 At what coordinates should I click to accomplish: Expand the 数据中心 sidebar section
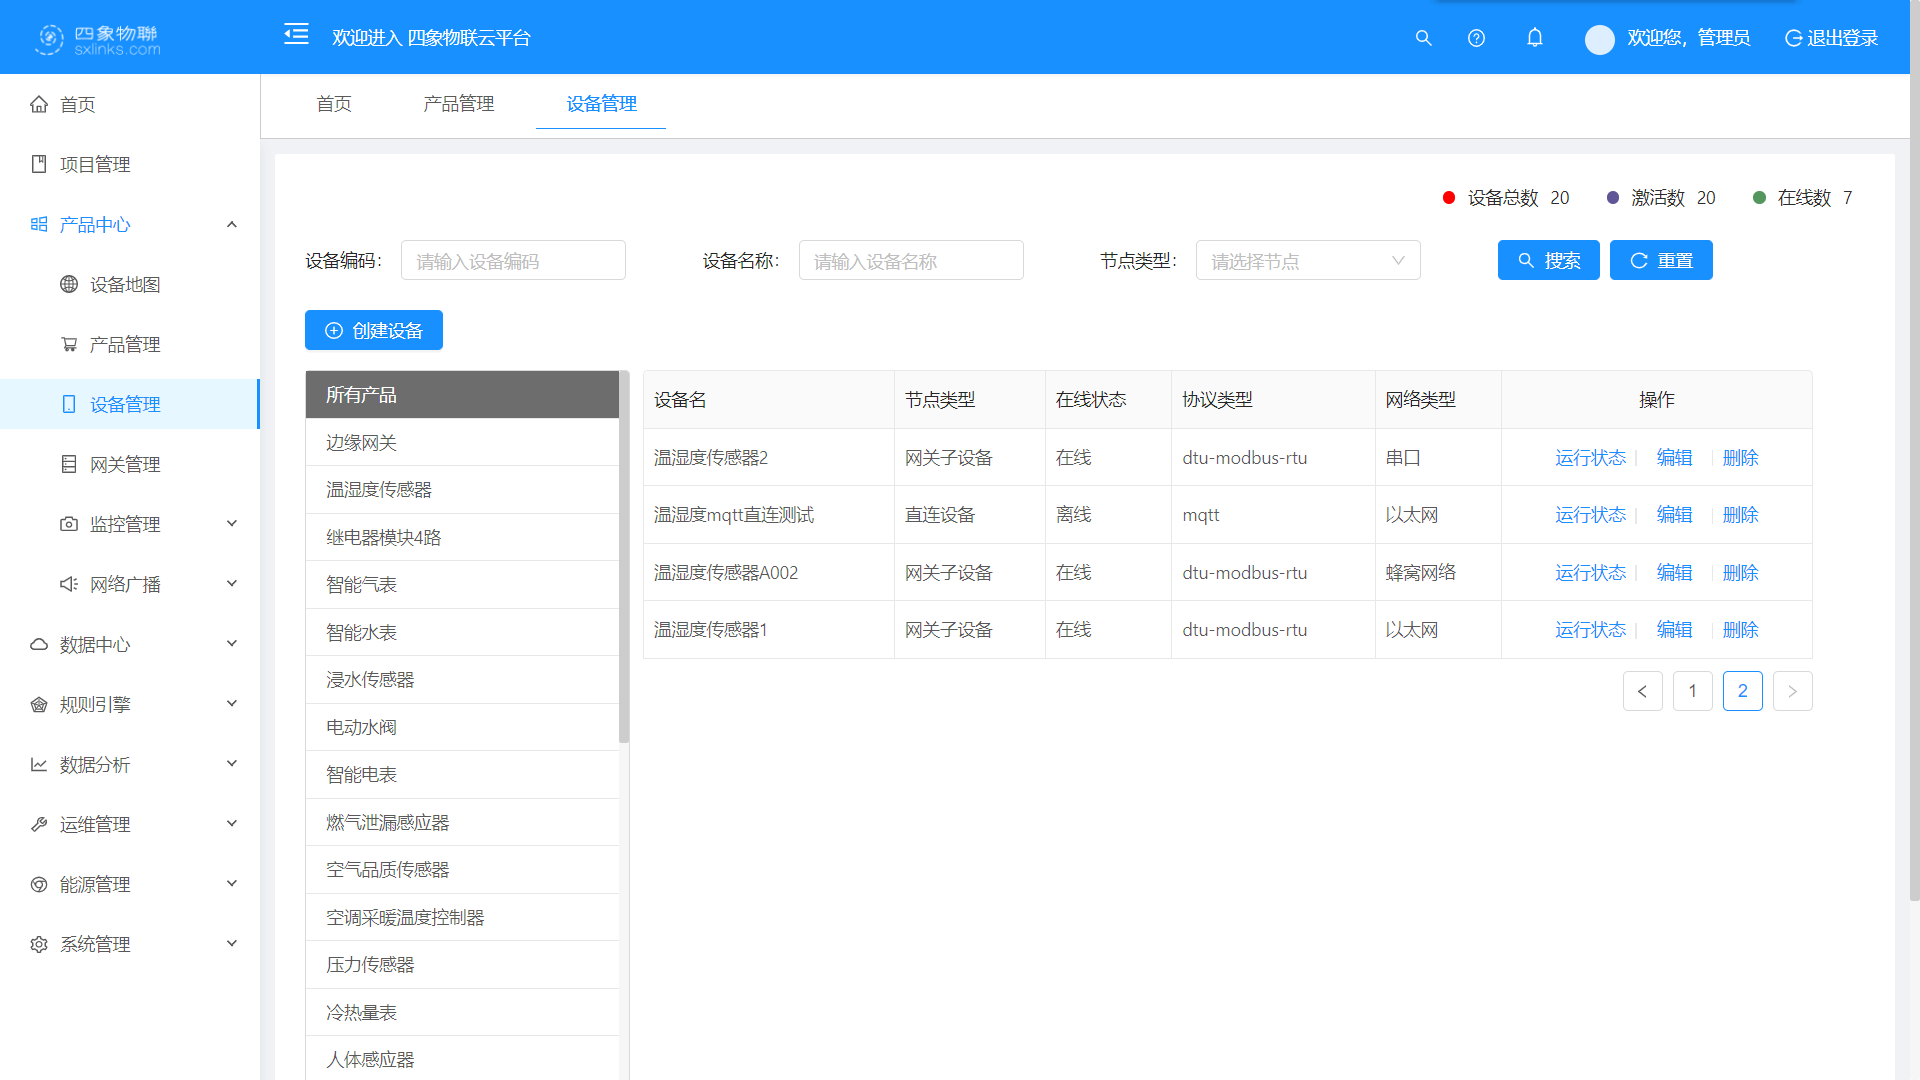point(94,644)
